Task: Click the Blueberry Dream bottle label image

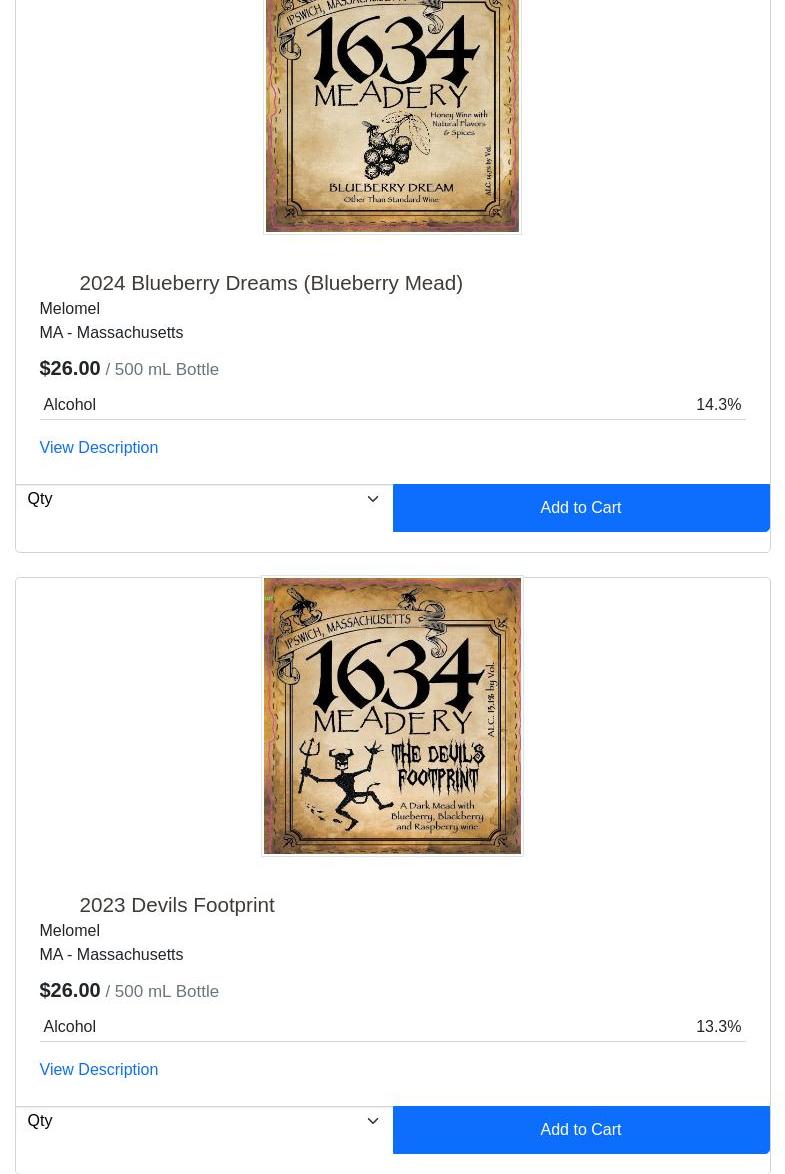Action: click(392, 116)
